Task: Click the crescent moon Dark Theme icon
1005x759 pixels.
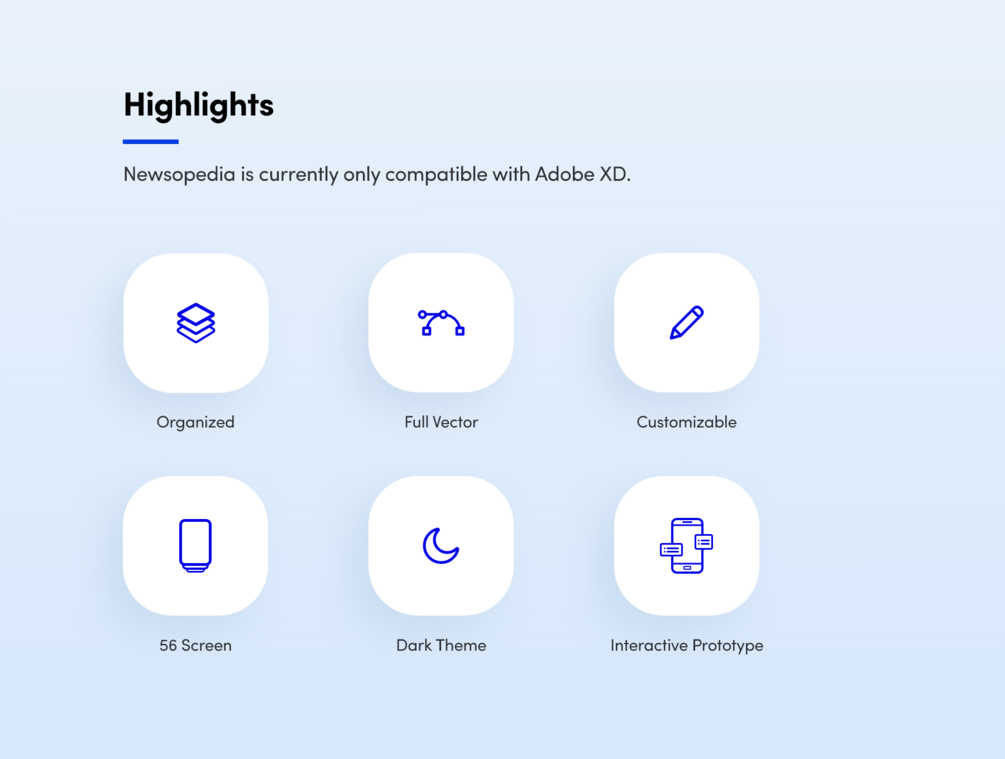Action: [x=441, y=546]
